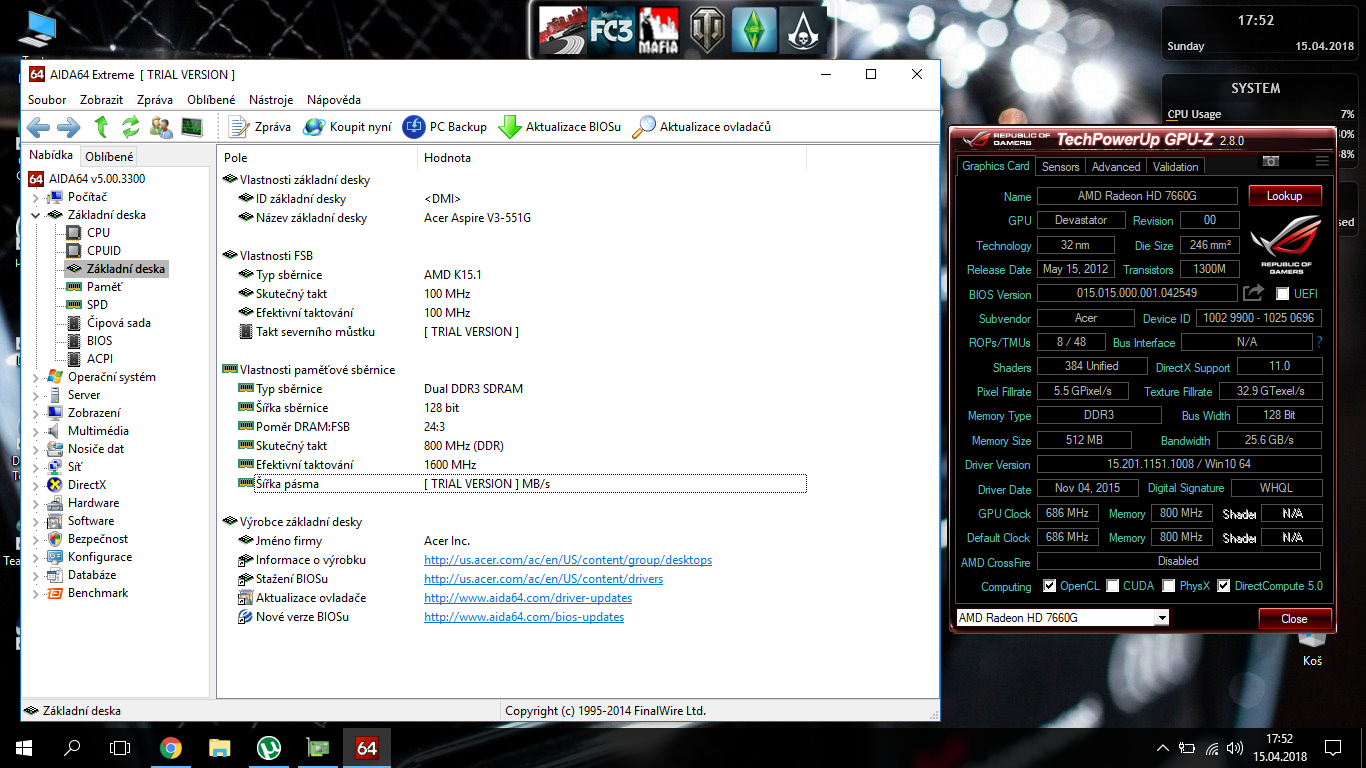Open the Zobrazit menu

coord(101,100)
